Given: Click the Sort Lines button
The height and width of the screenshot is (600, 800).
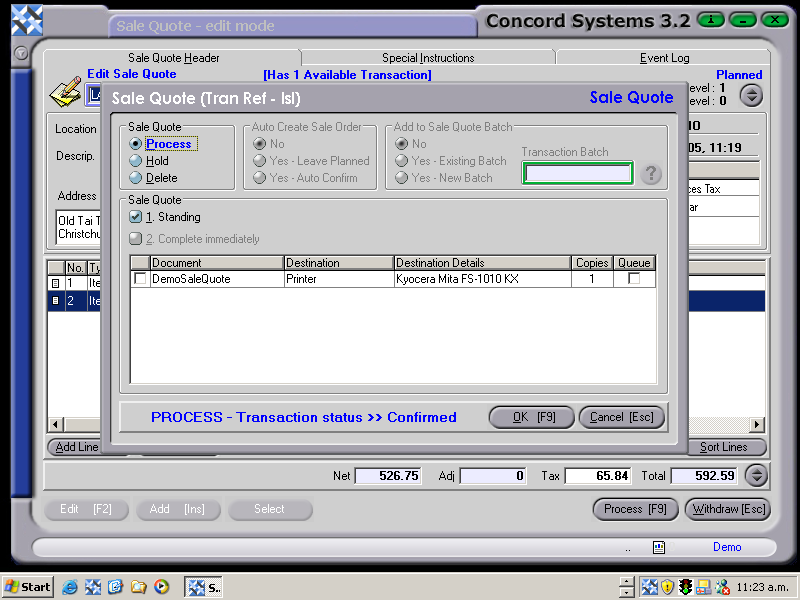Looking at the screenshot, I should [x=725, y=447].
